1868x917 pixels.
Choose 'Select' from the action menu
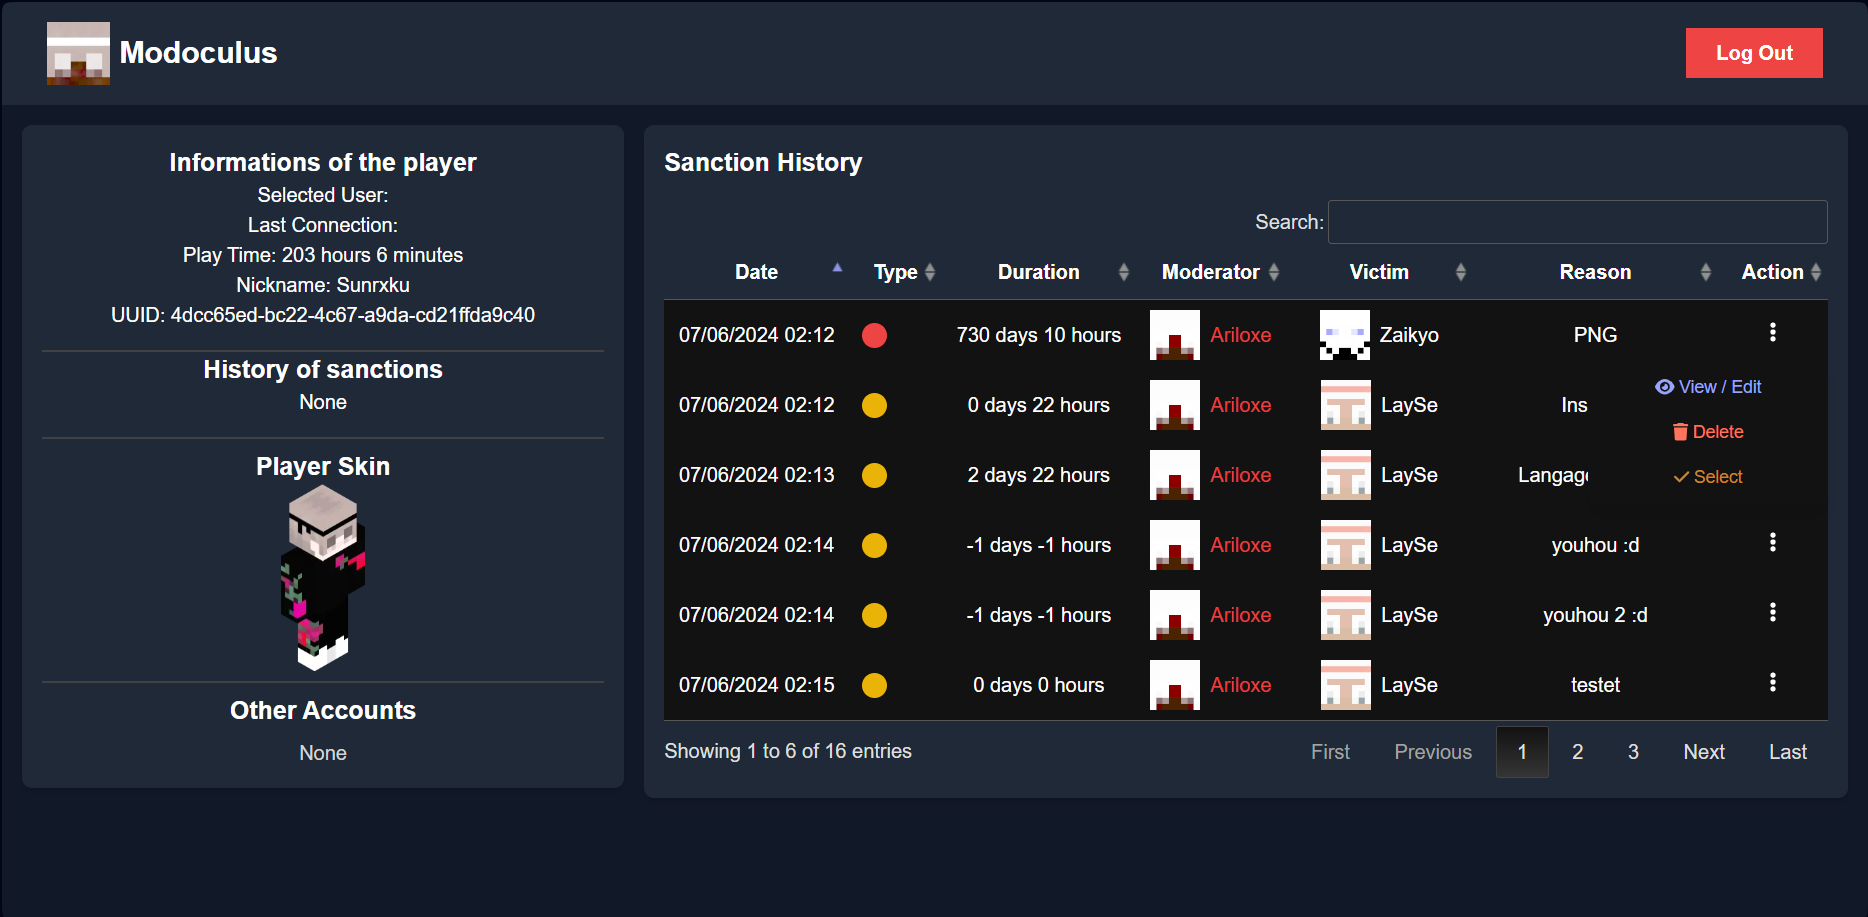pyautogui.click(x=1717, y=477)
